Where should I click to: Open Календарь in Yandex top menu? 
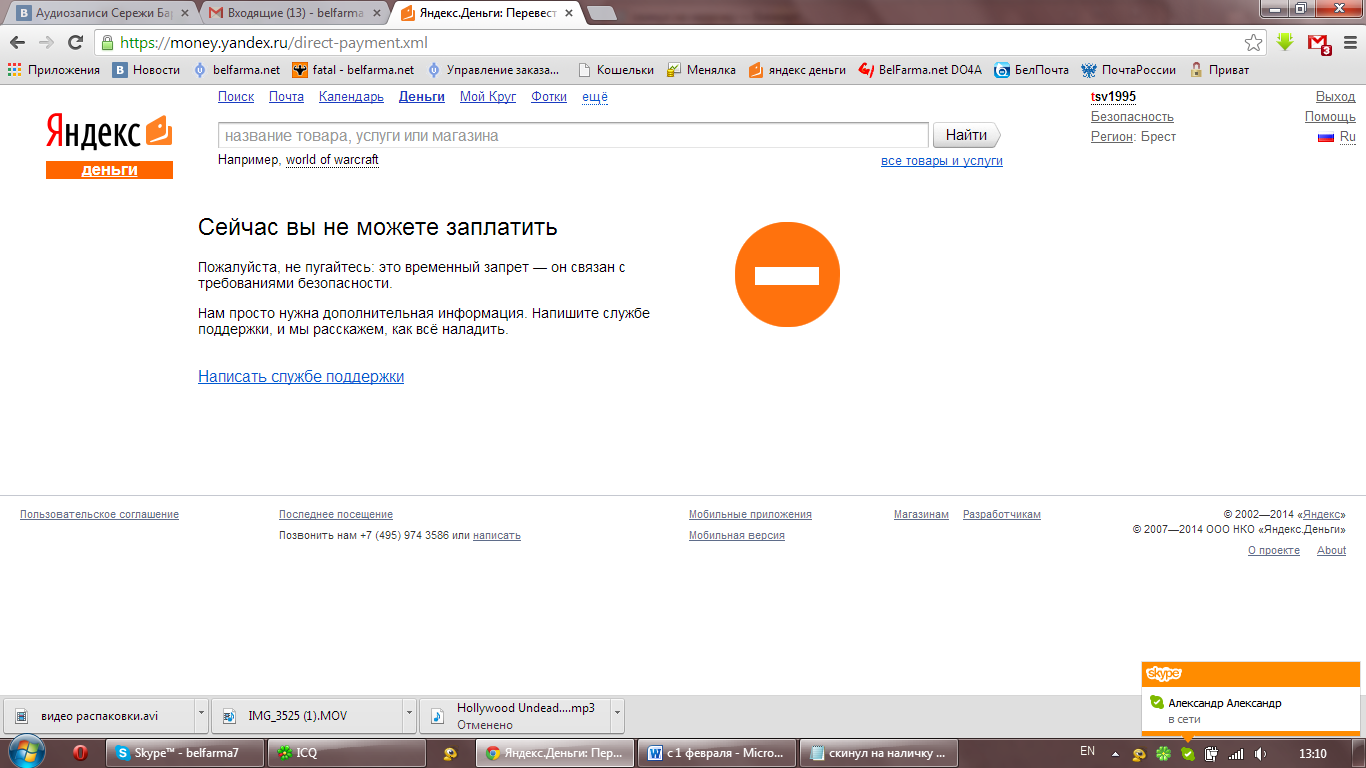[x=351, y=97]
